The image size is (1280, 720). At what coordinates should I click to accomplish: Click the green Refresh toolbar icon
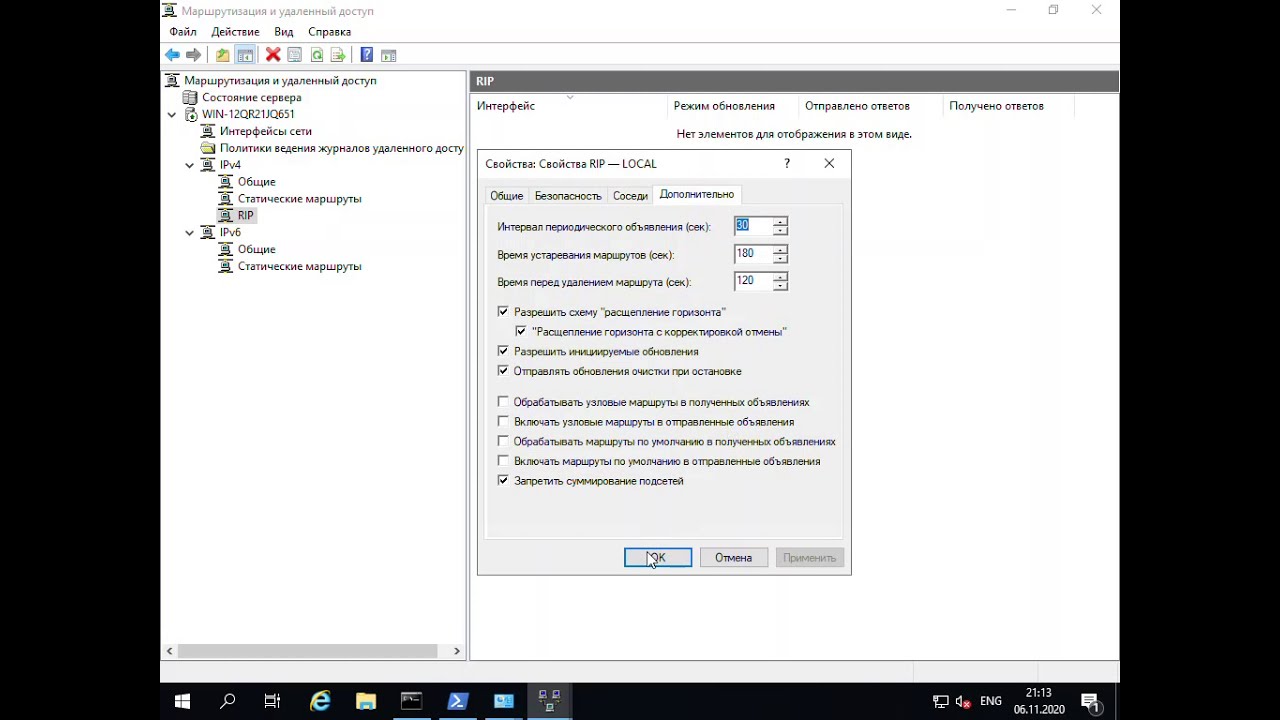(x=316, y=55)
